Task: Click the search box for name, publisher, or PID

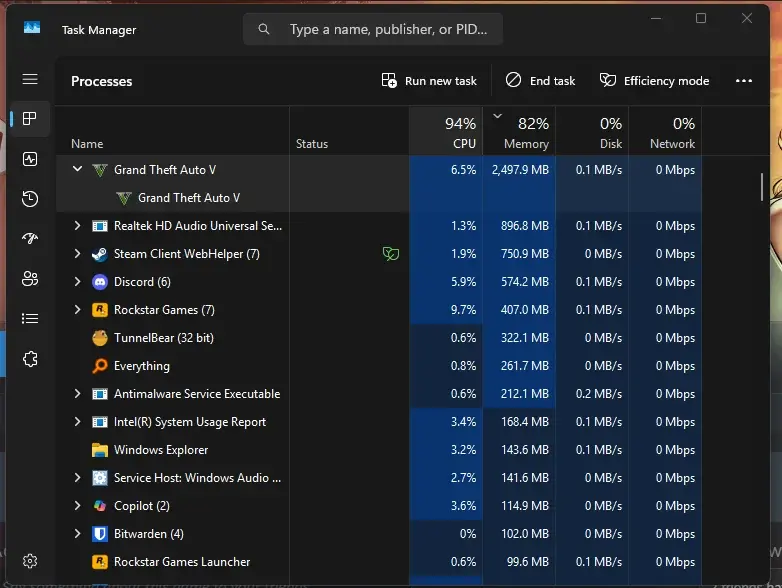Action: tap(373, 29)
